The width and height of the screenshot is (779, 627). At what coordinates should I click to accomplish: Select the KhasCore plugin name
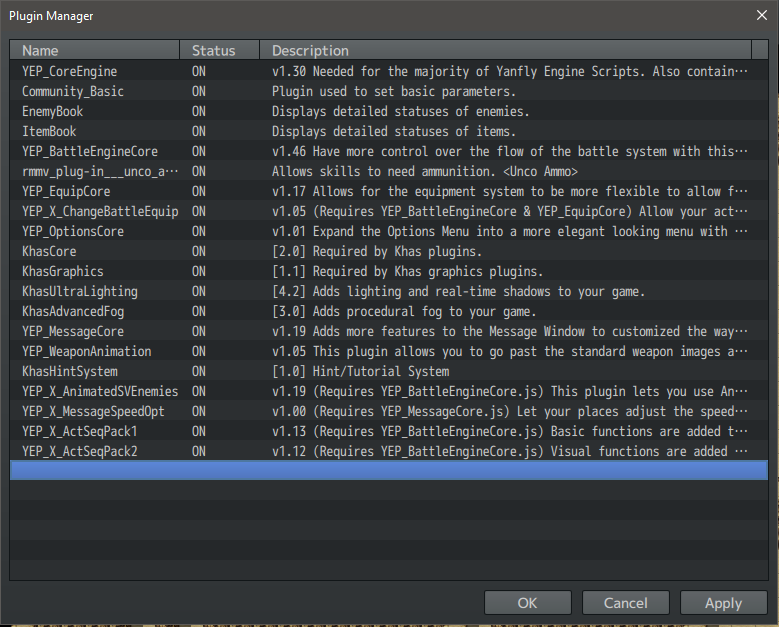coord(49,251)
